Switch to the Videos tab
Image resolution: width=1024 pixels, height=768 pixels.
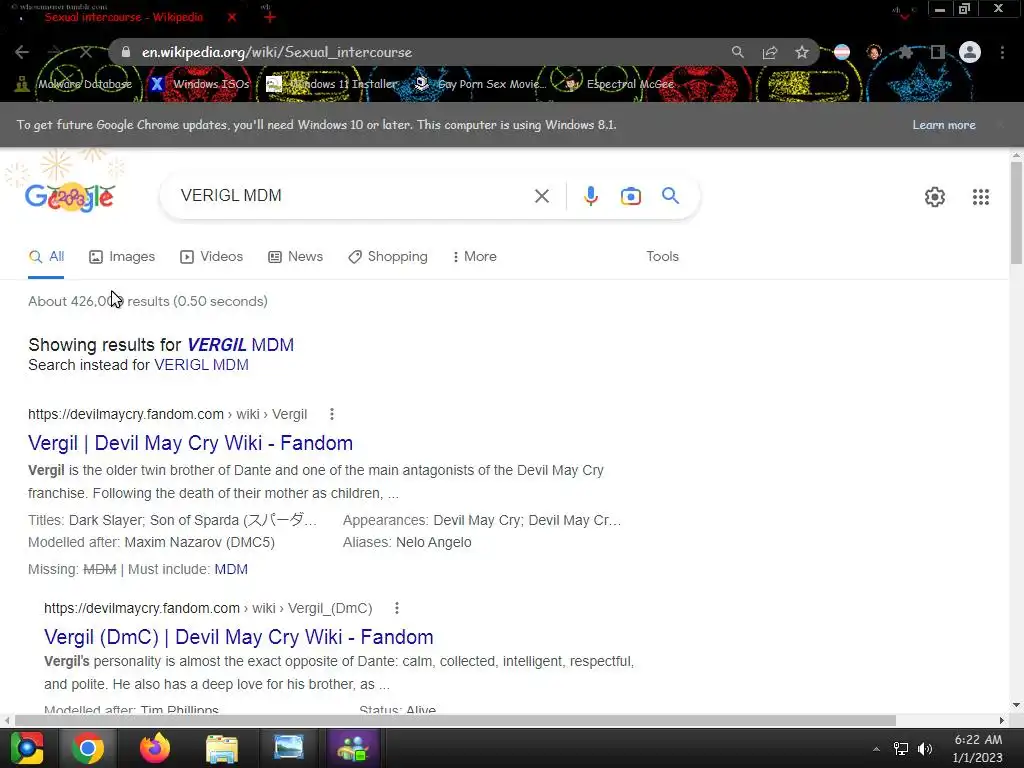212,257
